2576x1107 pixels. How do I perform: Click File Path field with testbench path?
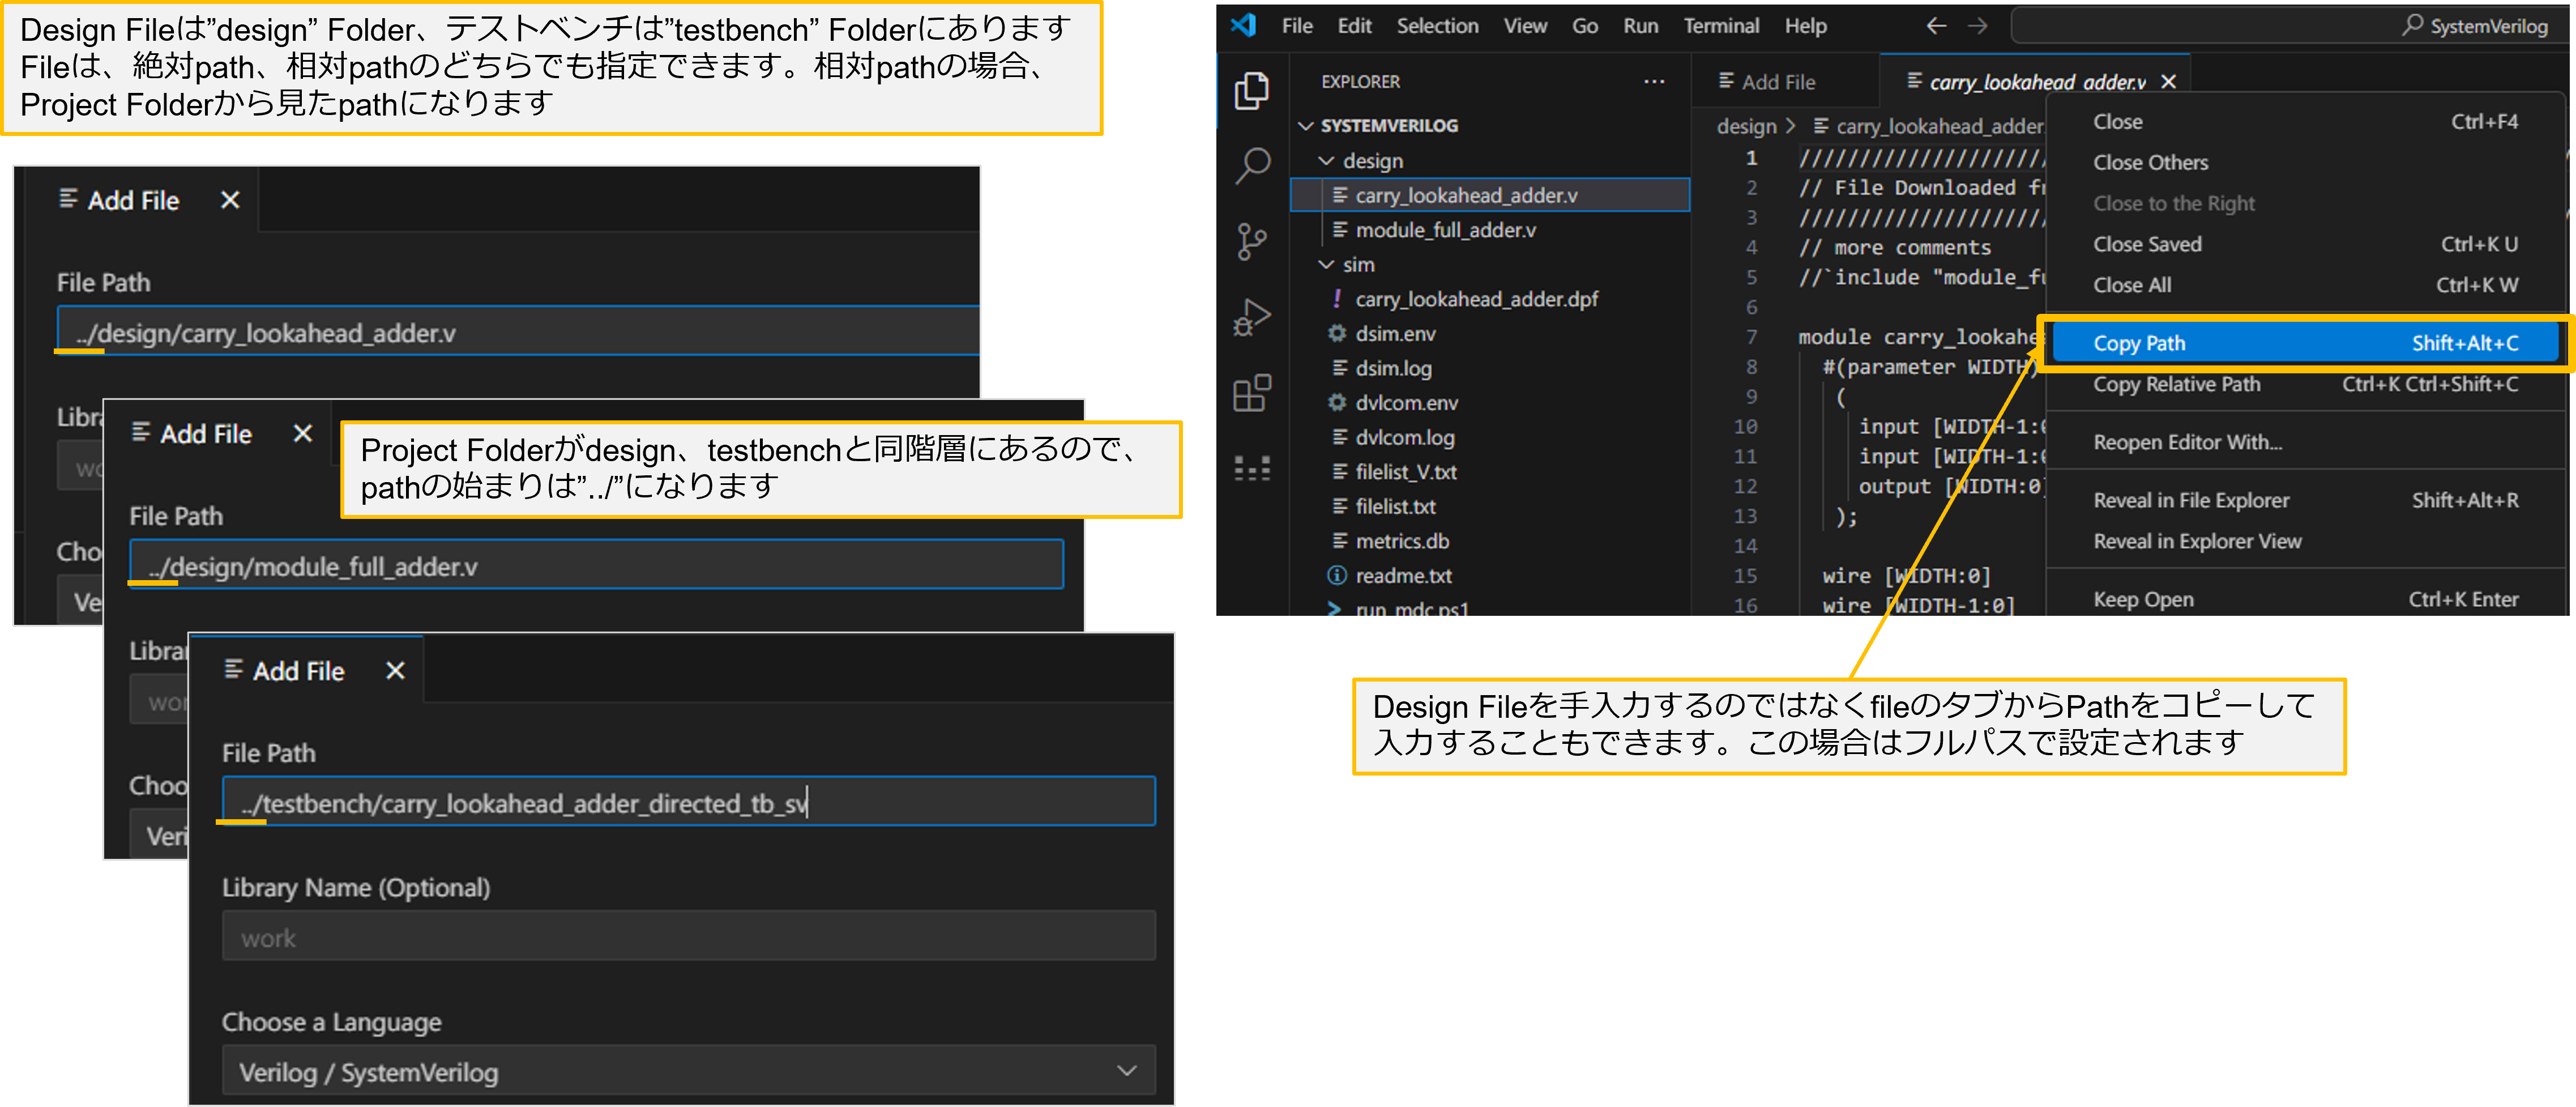tap(688, 801)
